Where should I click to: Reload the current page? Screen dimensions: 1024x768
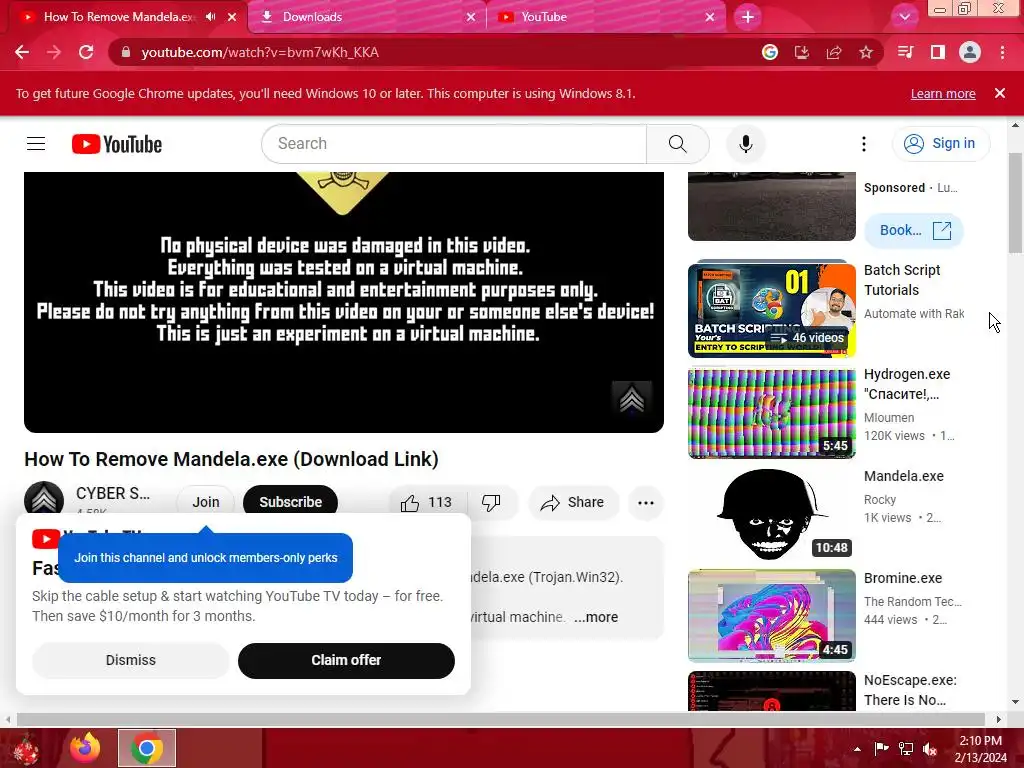86,52
